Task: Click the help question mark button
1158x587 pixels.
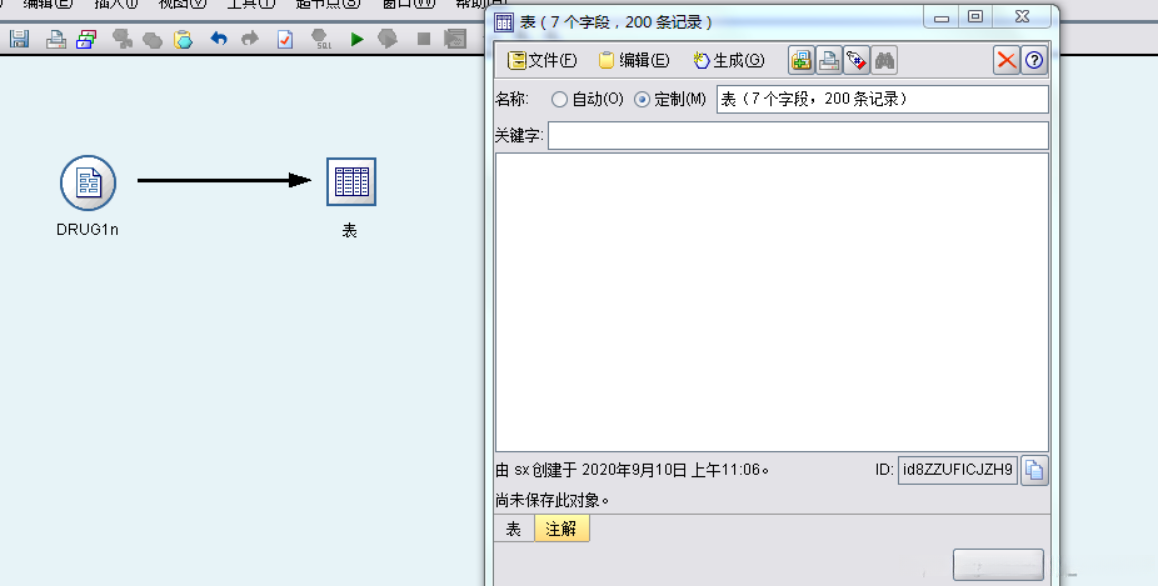Action: (x=1036, y=60)
